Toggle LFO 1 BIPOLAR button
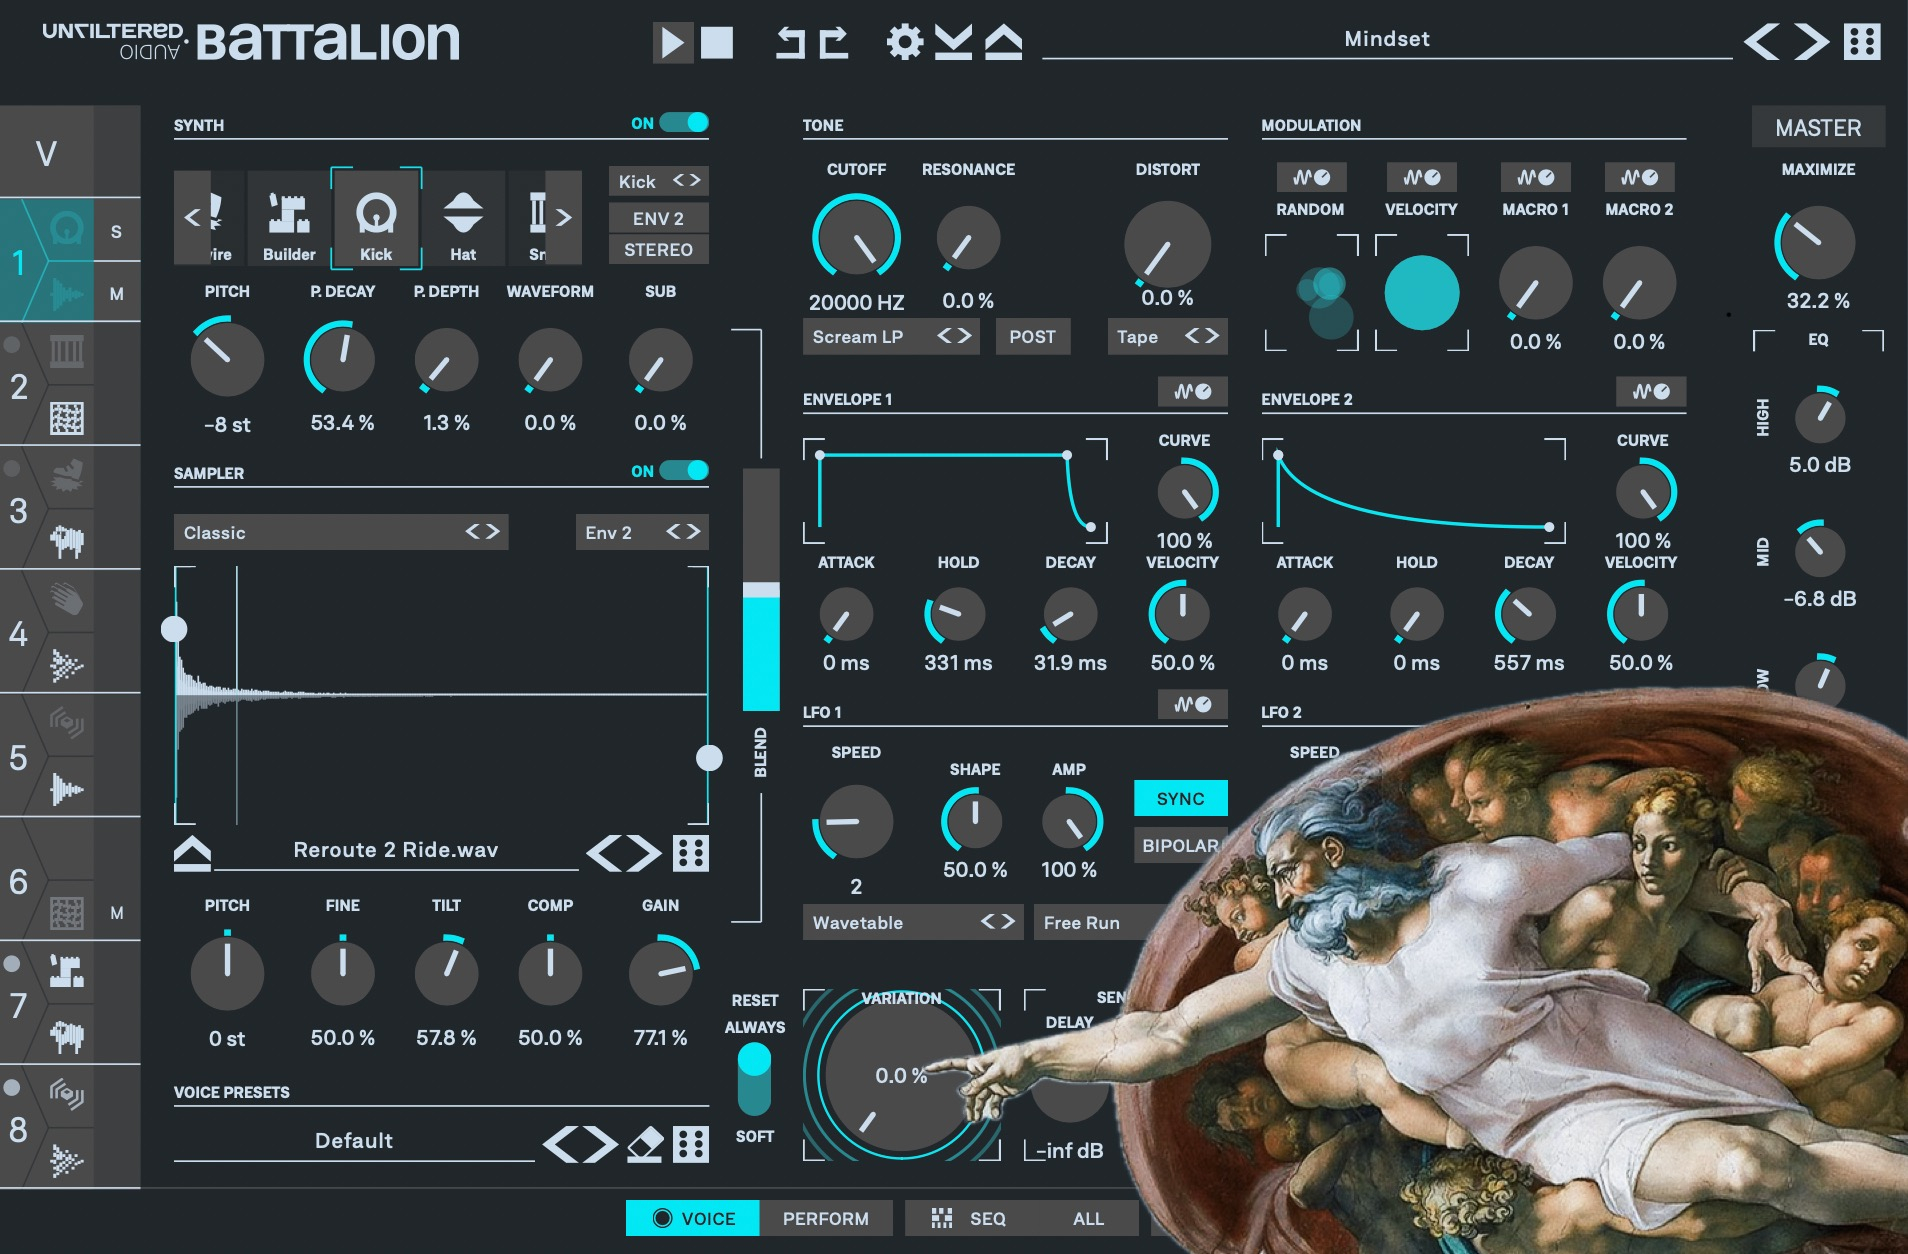 1180,845
